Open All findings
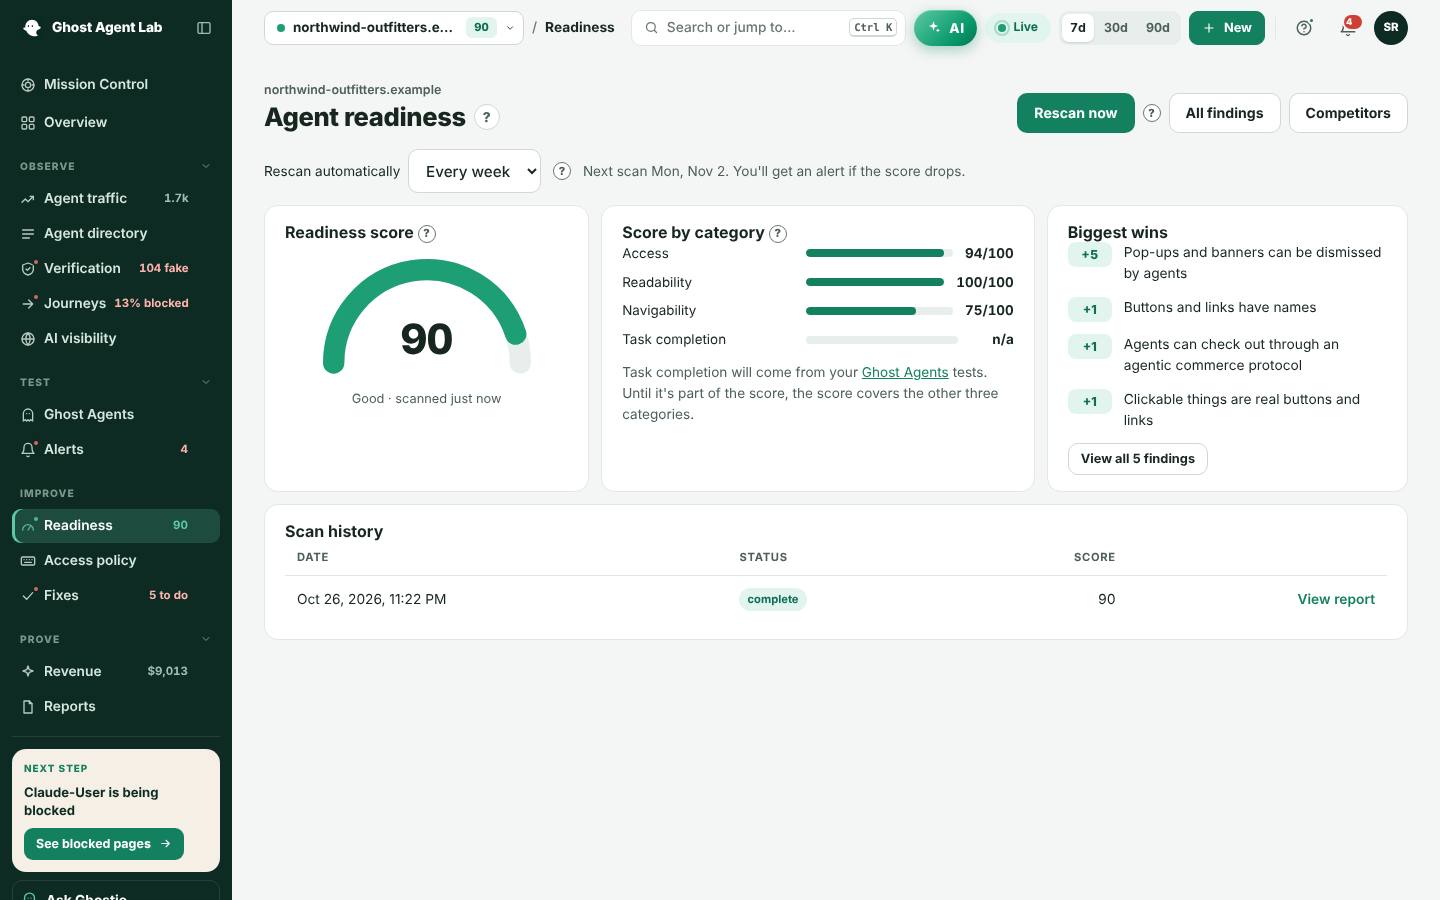This screenshot has height=900, width=1440. pos(1224,113)
